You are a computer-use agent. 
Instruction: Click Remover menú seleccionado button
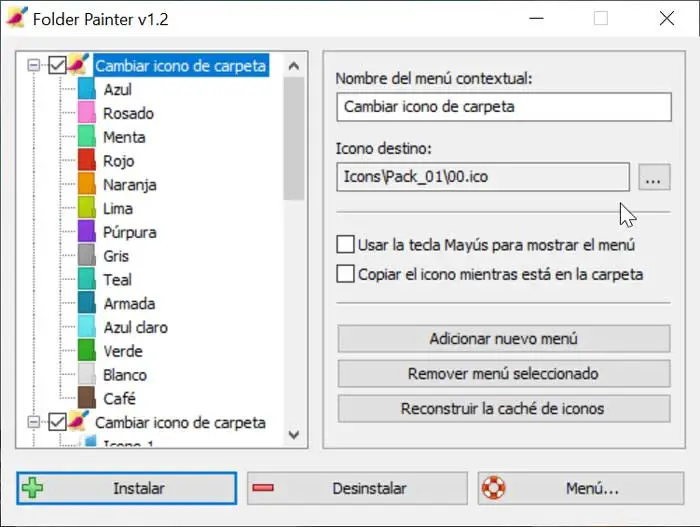click(504, 373)
